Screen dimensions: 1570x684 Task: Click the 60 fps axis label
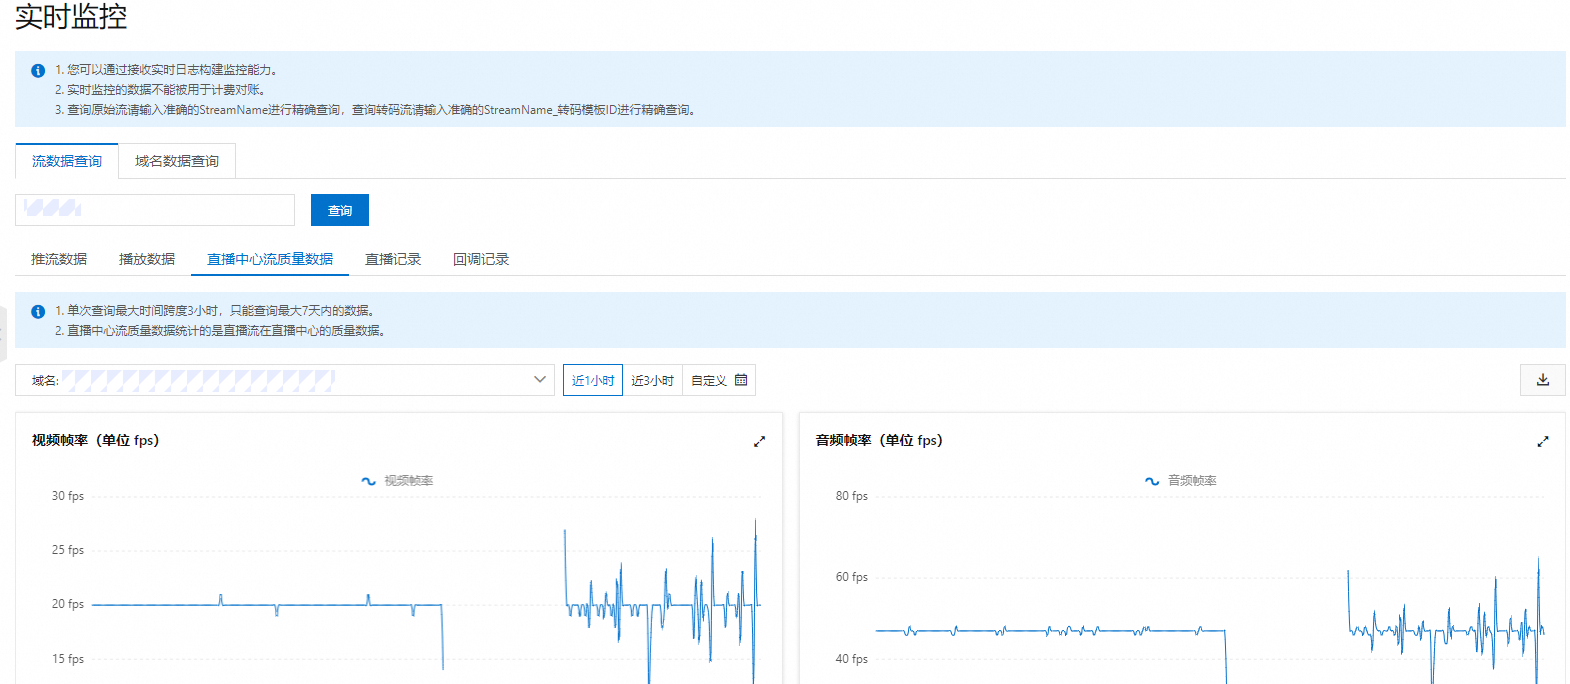pos(852,577)
